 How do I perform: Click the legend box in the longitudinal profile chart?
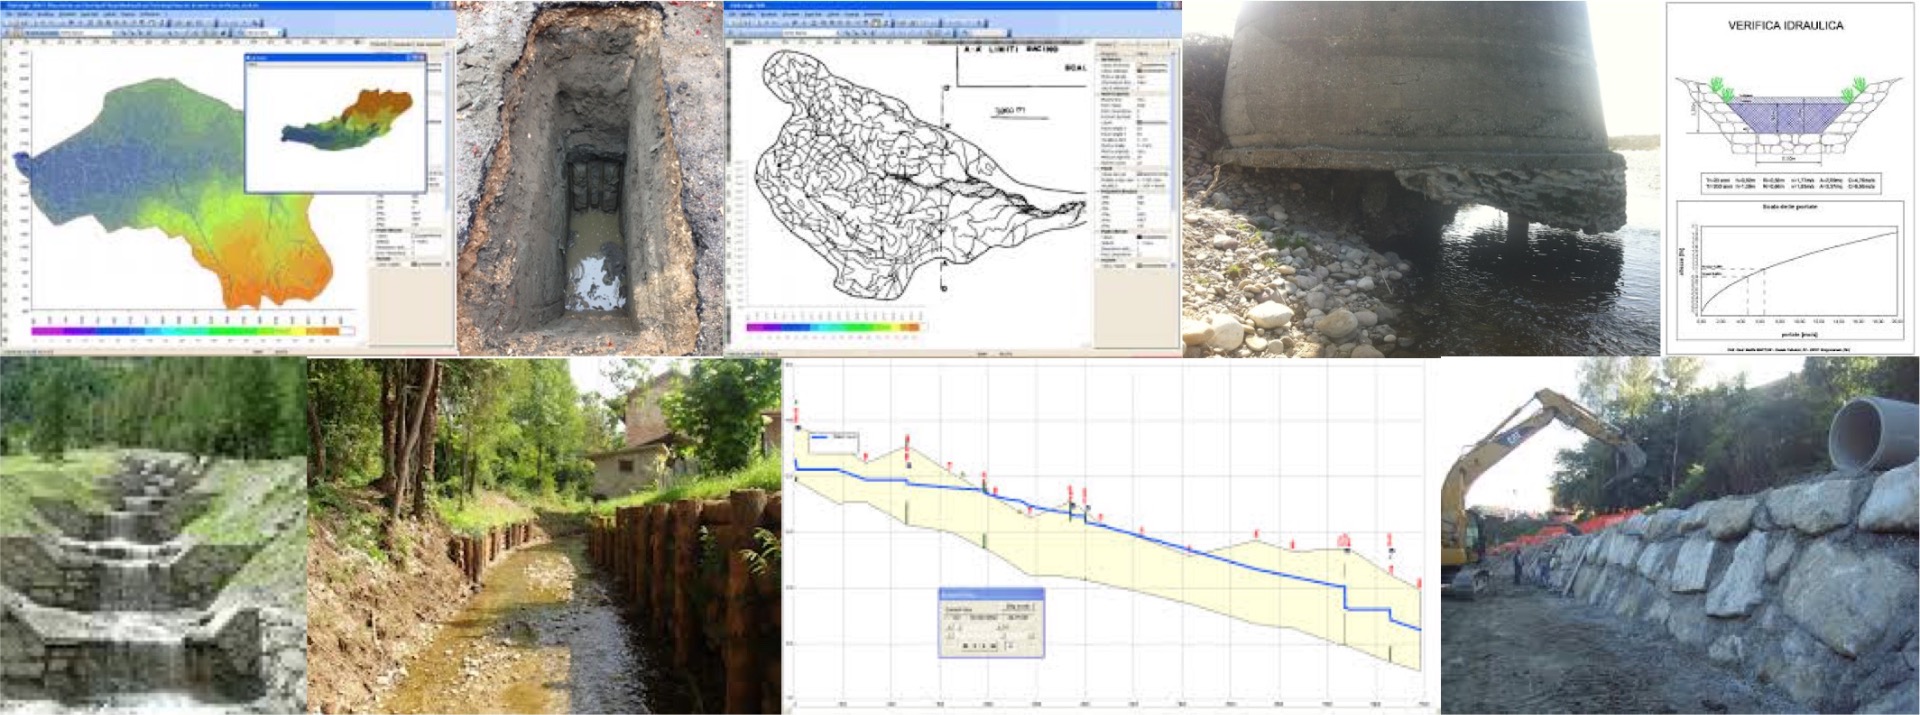(x=833, y=441)
